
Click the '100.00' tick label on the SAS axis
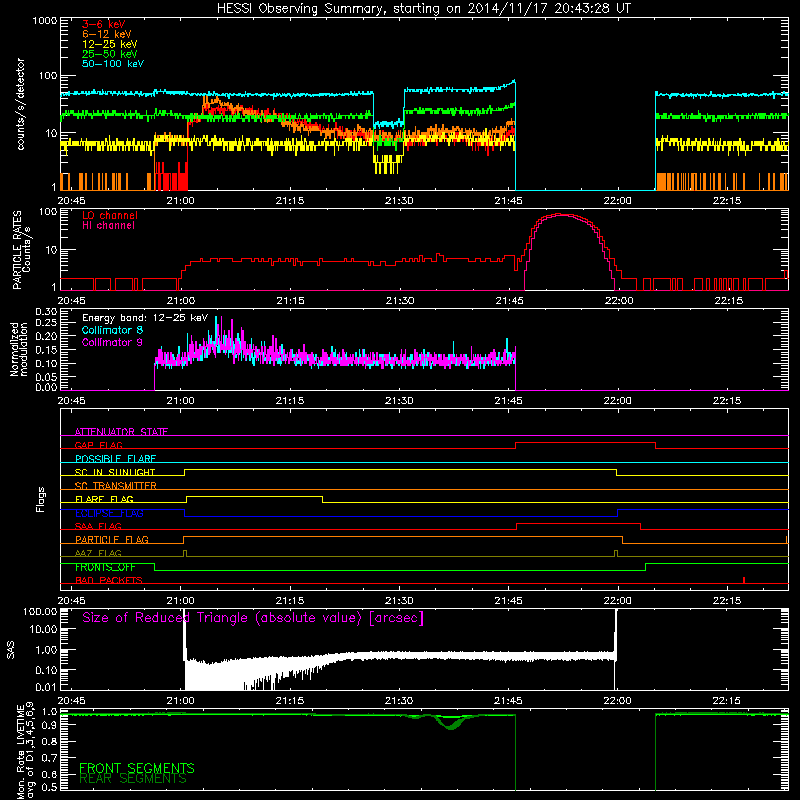point(40,611)
